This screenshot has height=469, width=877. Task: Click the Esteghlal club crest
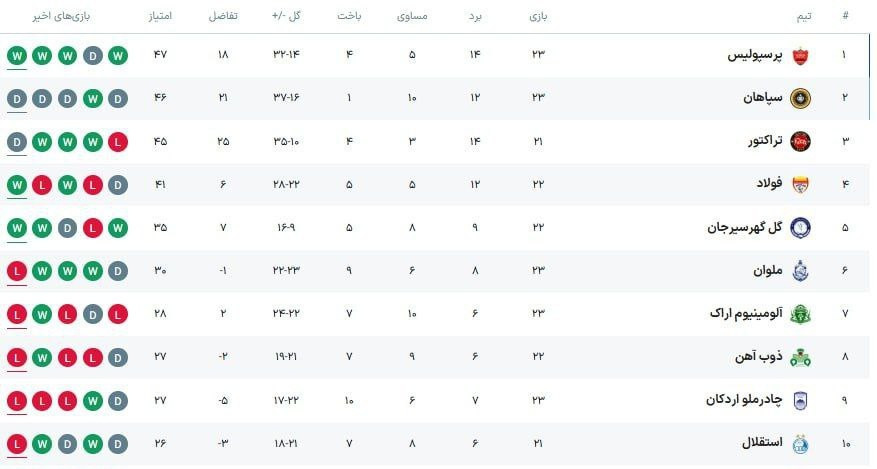800,443
